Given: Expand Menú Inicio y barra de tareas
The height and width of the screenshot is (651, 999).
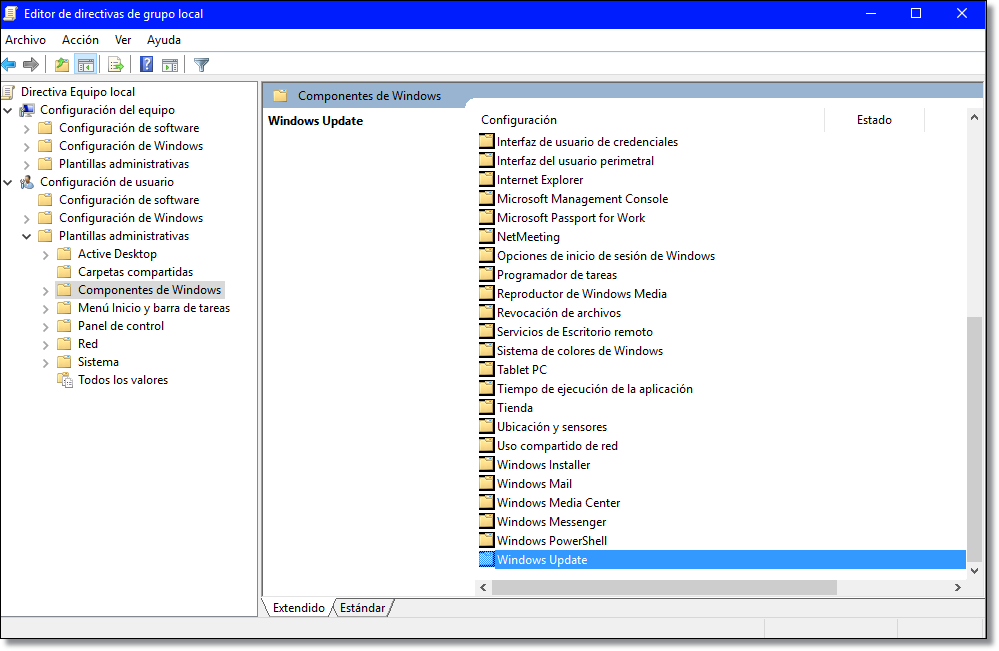Looking at the screenshot, I should coord(45,308).
